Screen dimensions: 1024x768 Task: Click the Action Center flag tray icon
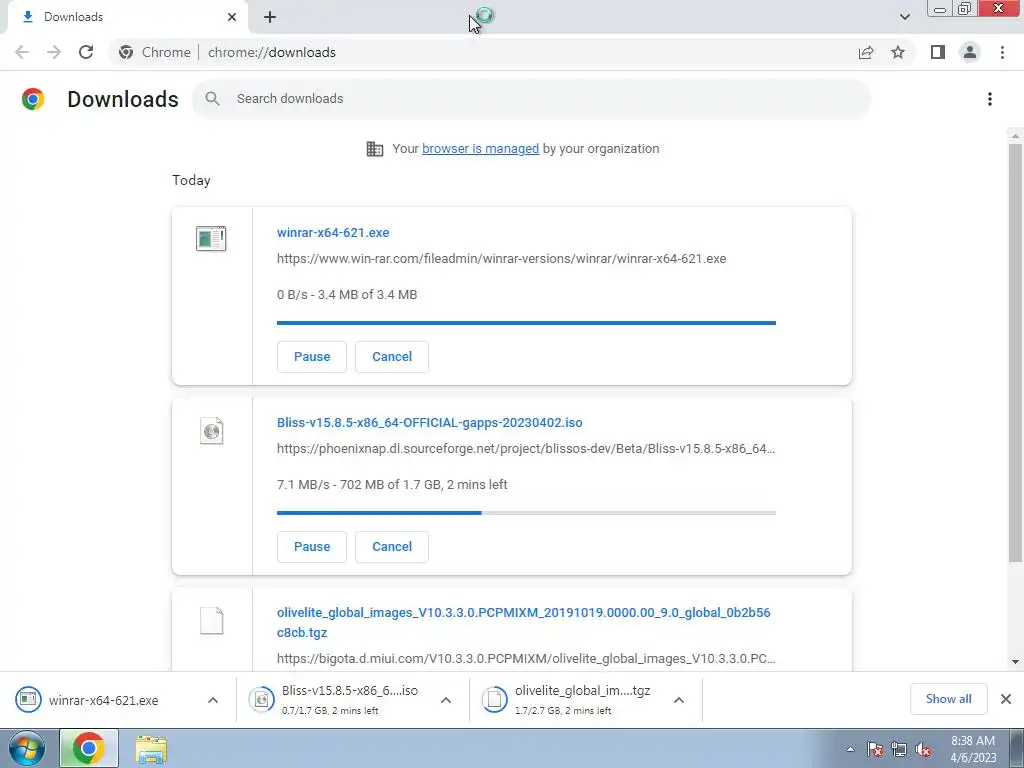click(x=875, y=750)
